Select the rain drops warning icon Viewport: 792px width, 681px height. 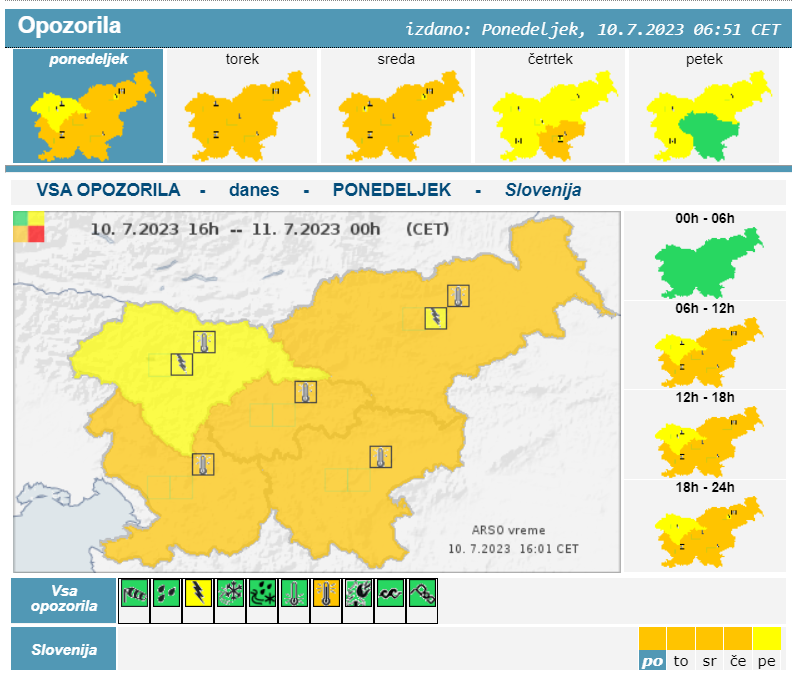[x=167, y=594]
